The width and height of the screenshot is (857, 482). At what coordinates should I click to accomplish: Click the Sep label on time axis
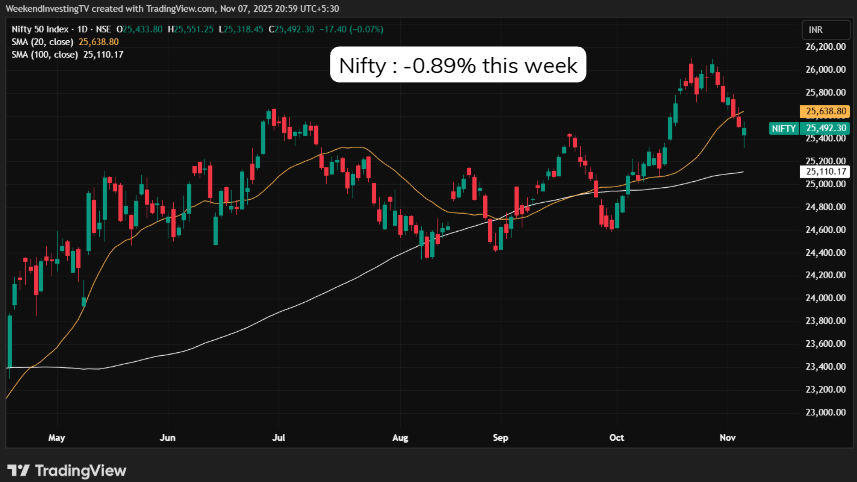pyautogui.click(x=501, y=438)
